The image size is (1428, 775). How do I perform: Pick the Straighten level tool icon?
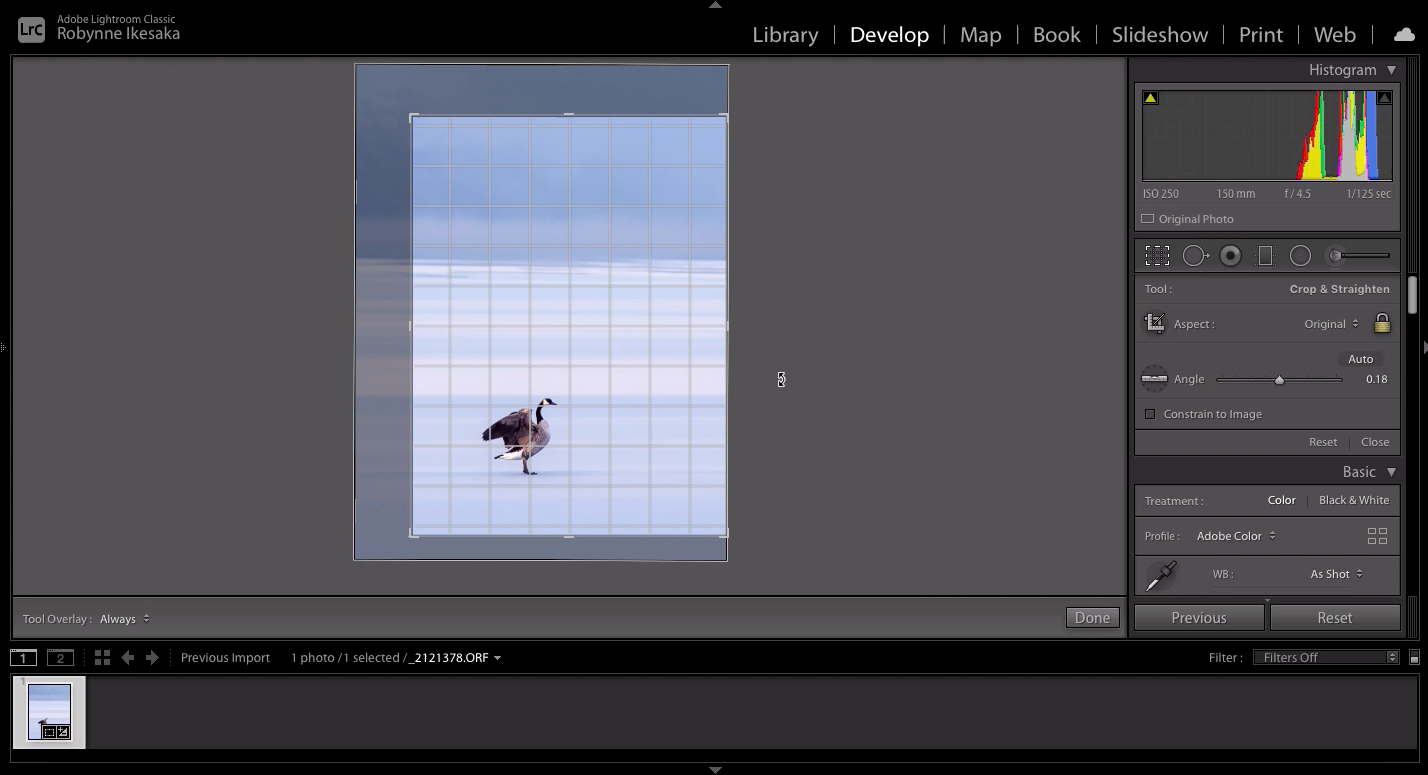[1154, 379]
